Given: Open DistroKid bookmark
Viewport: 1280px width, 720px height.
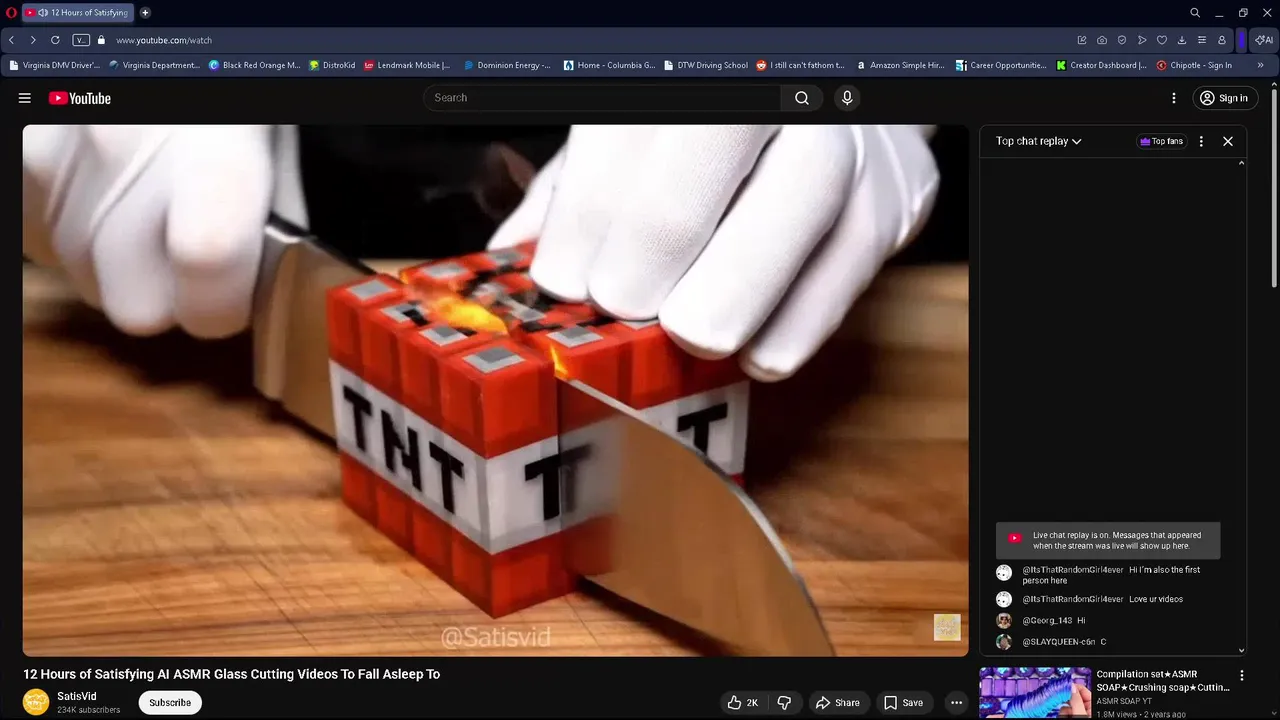Looking at the screenshot, I should pyautogui.click(x=332, y=65).
